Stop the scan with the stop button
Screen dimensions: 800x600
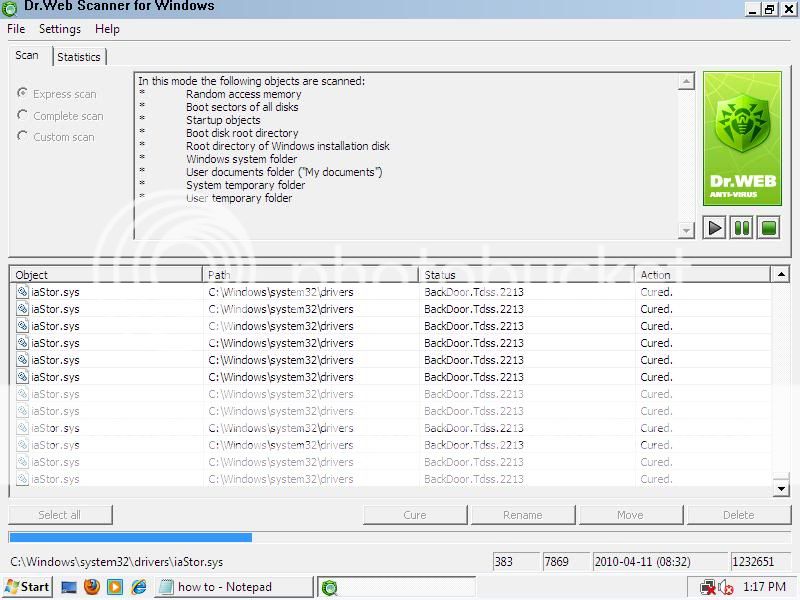(767, 228)
